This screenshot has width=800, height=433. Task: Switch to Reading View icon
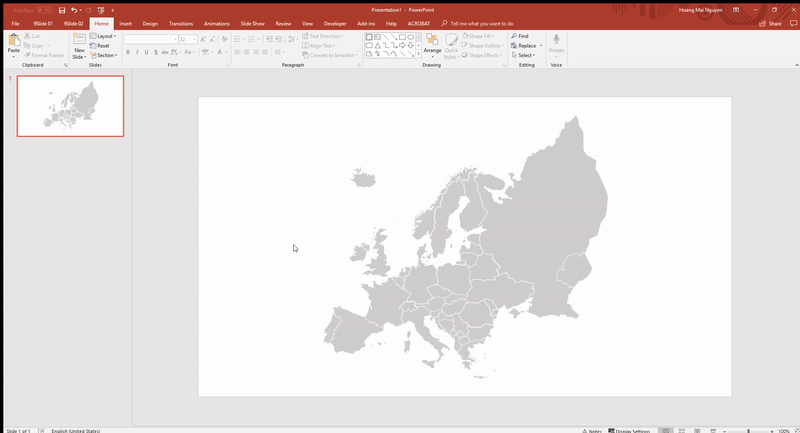pos(697,431)
